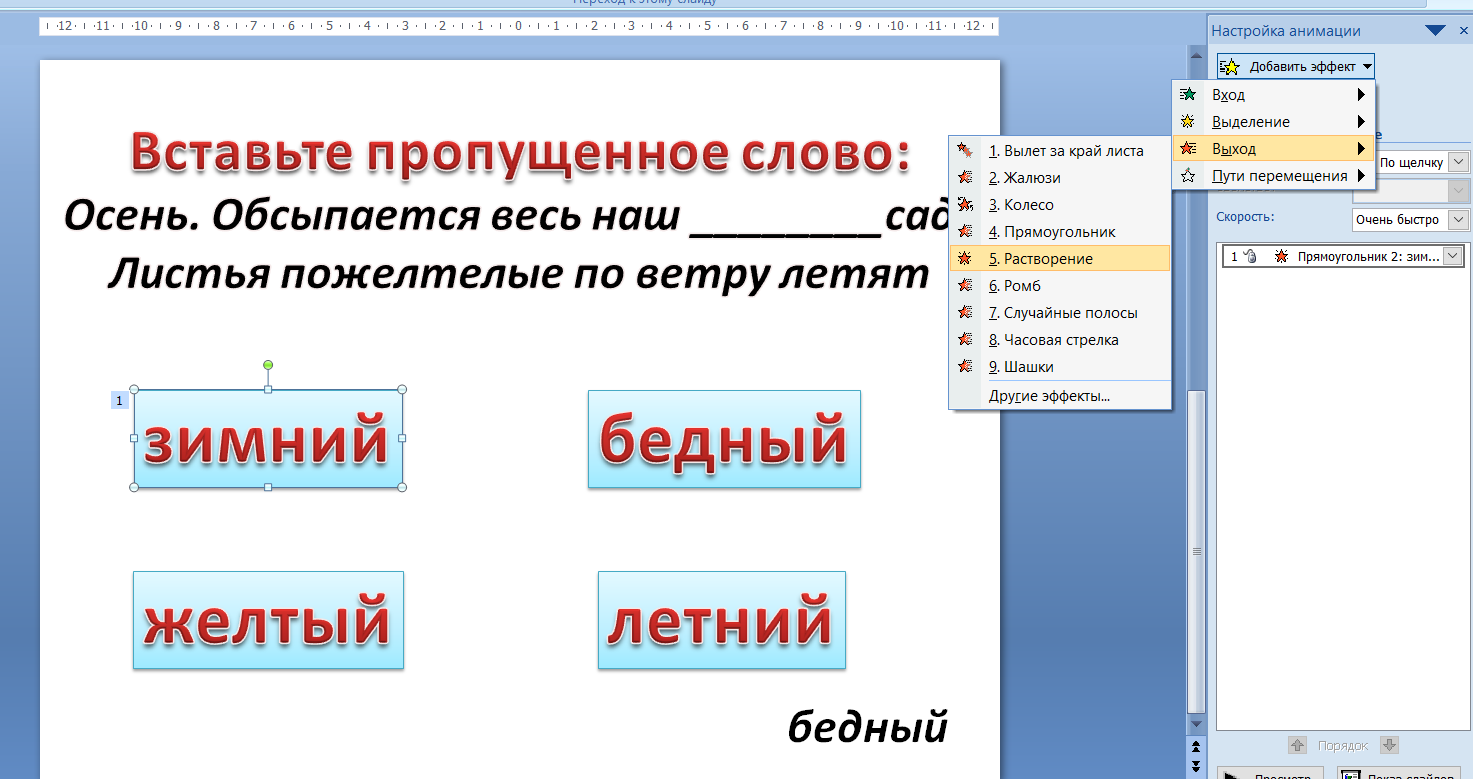
Task: Choose the Прямоугольник exit effect
Action: [x=1059, y=232]
